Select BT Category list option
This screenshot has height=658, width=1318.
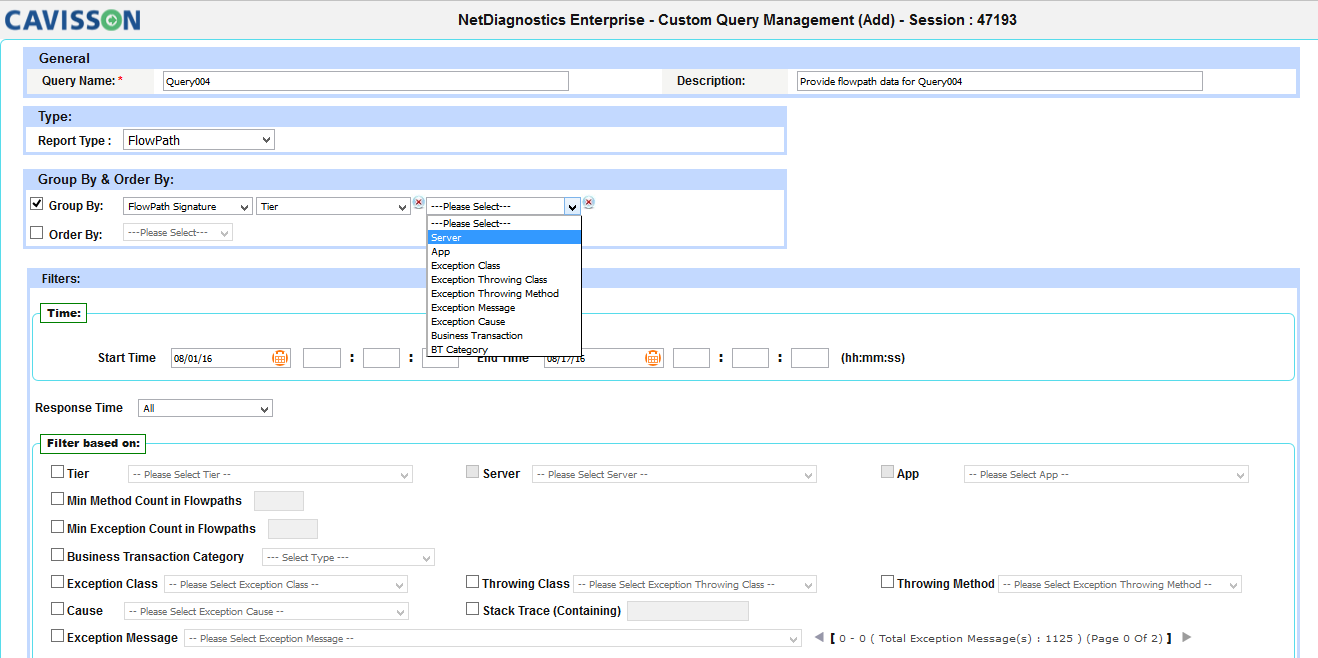click(504, 349)
